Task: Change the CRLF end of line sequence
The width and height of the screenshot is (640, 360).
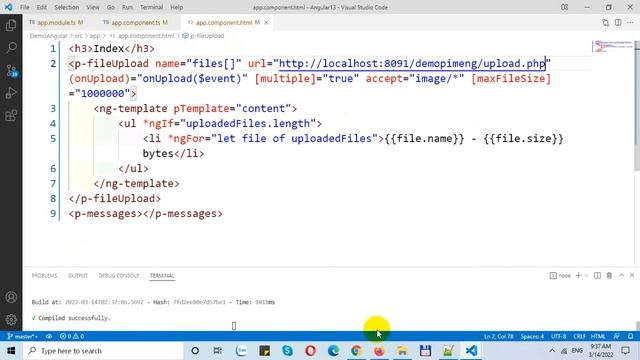Action: (x=580, y=336)
